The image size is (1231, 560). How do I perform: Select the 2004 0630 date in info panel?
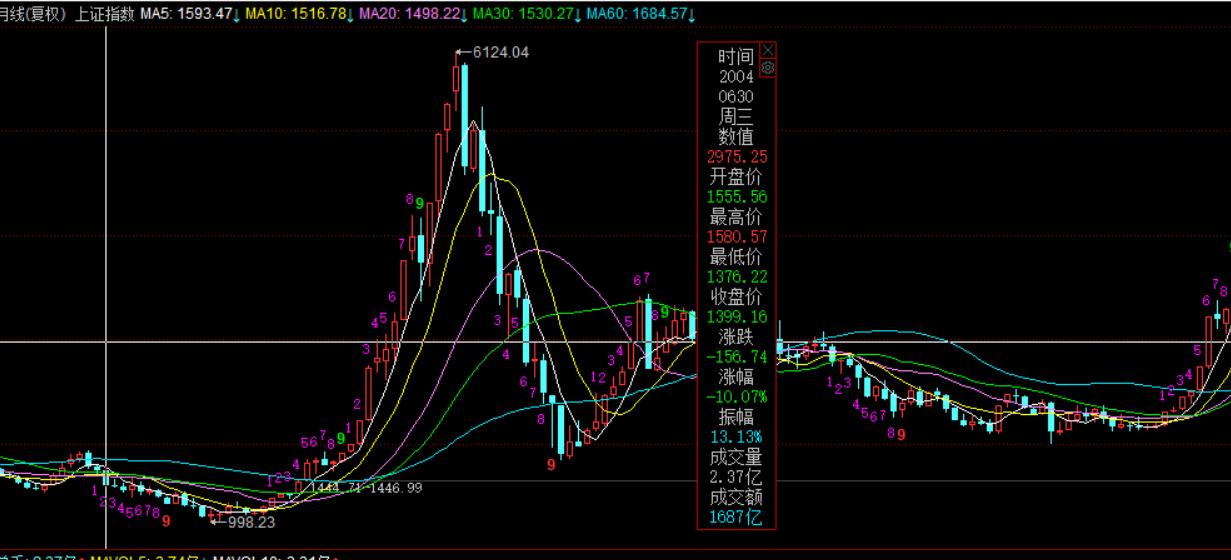pyautogui.click(x=736, y=86)
